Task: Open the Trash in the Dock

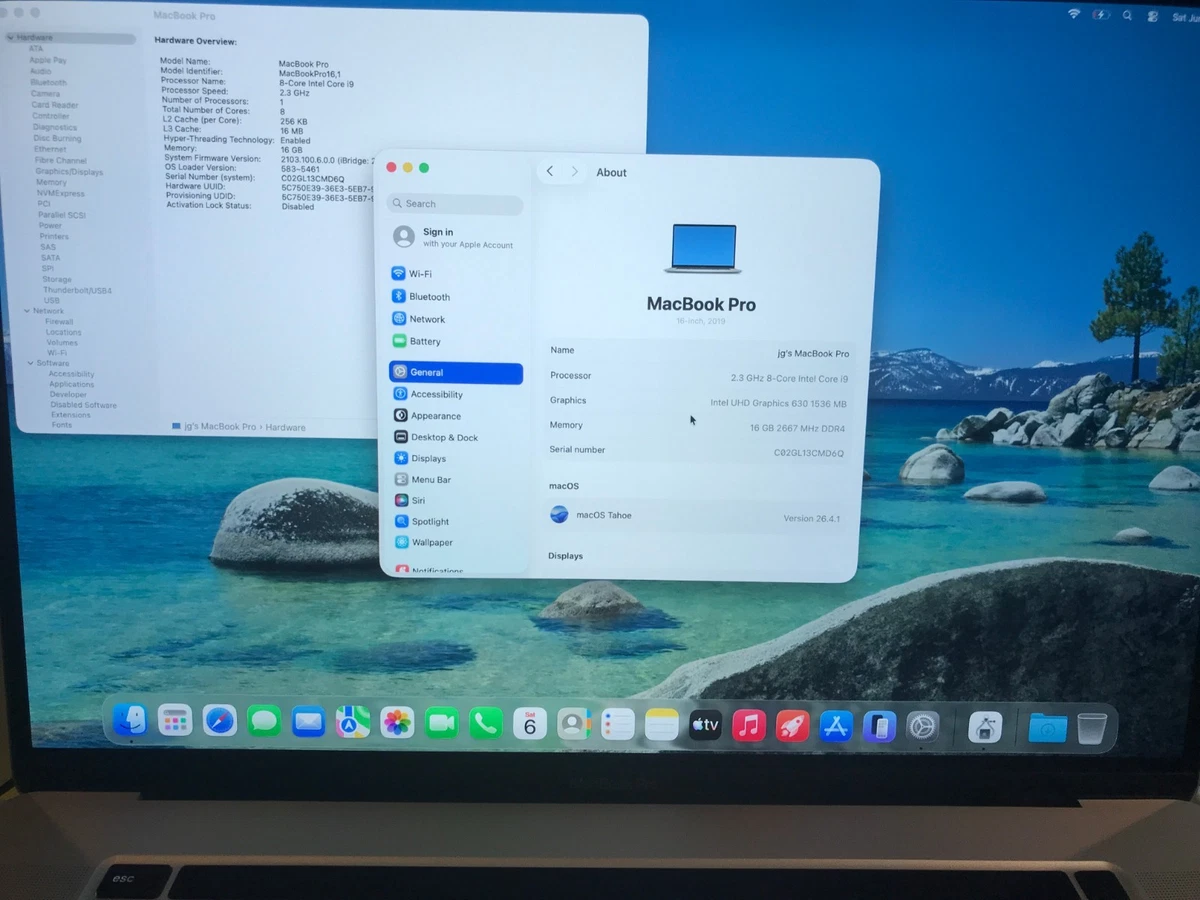Action: click(x=1092, y=728)
